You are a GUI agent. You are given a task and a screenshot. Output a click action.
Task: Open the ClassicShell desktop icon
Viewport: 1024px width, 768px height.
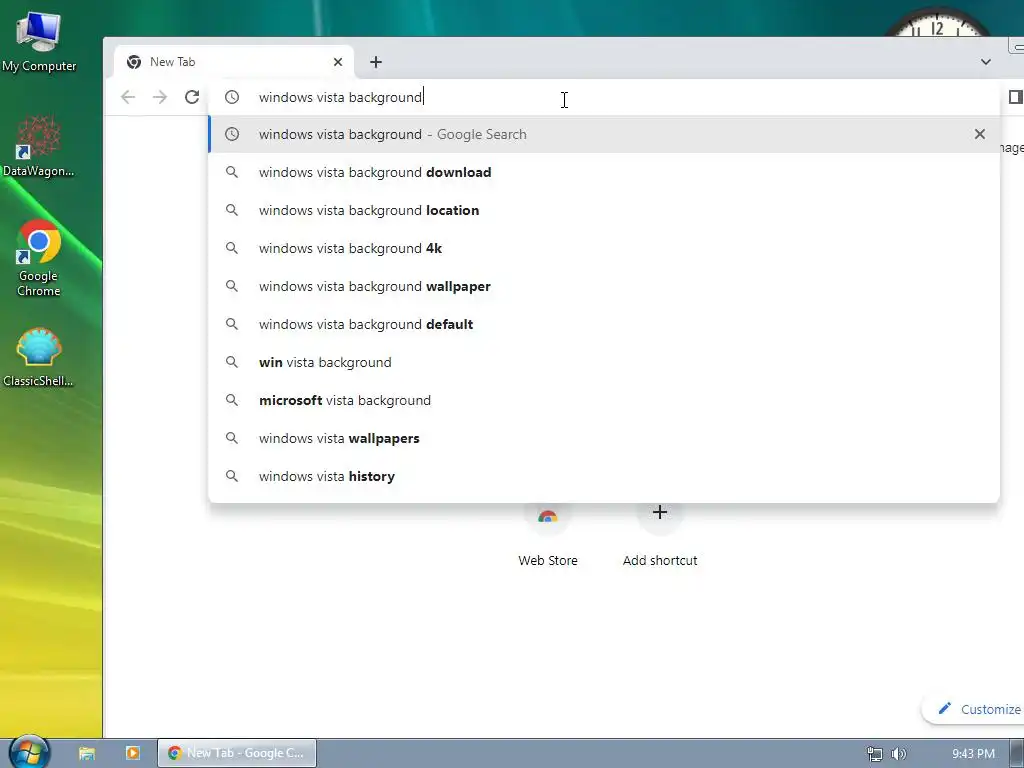click(39, 357)
